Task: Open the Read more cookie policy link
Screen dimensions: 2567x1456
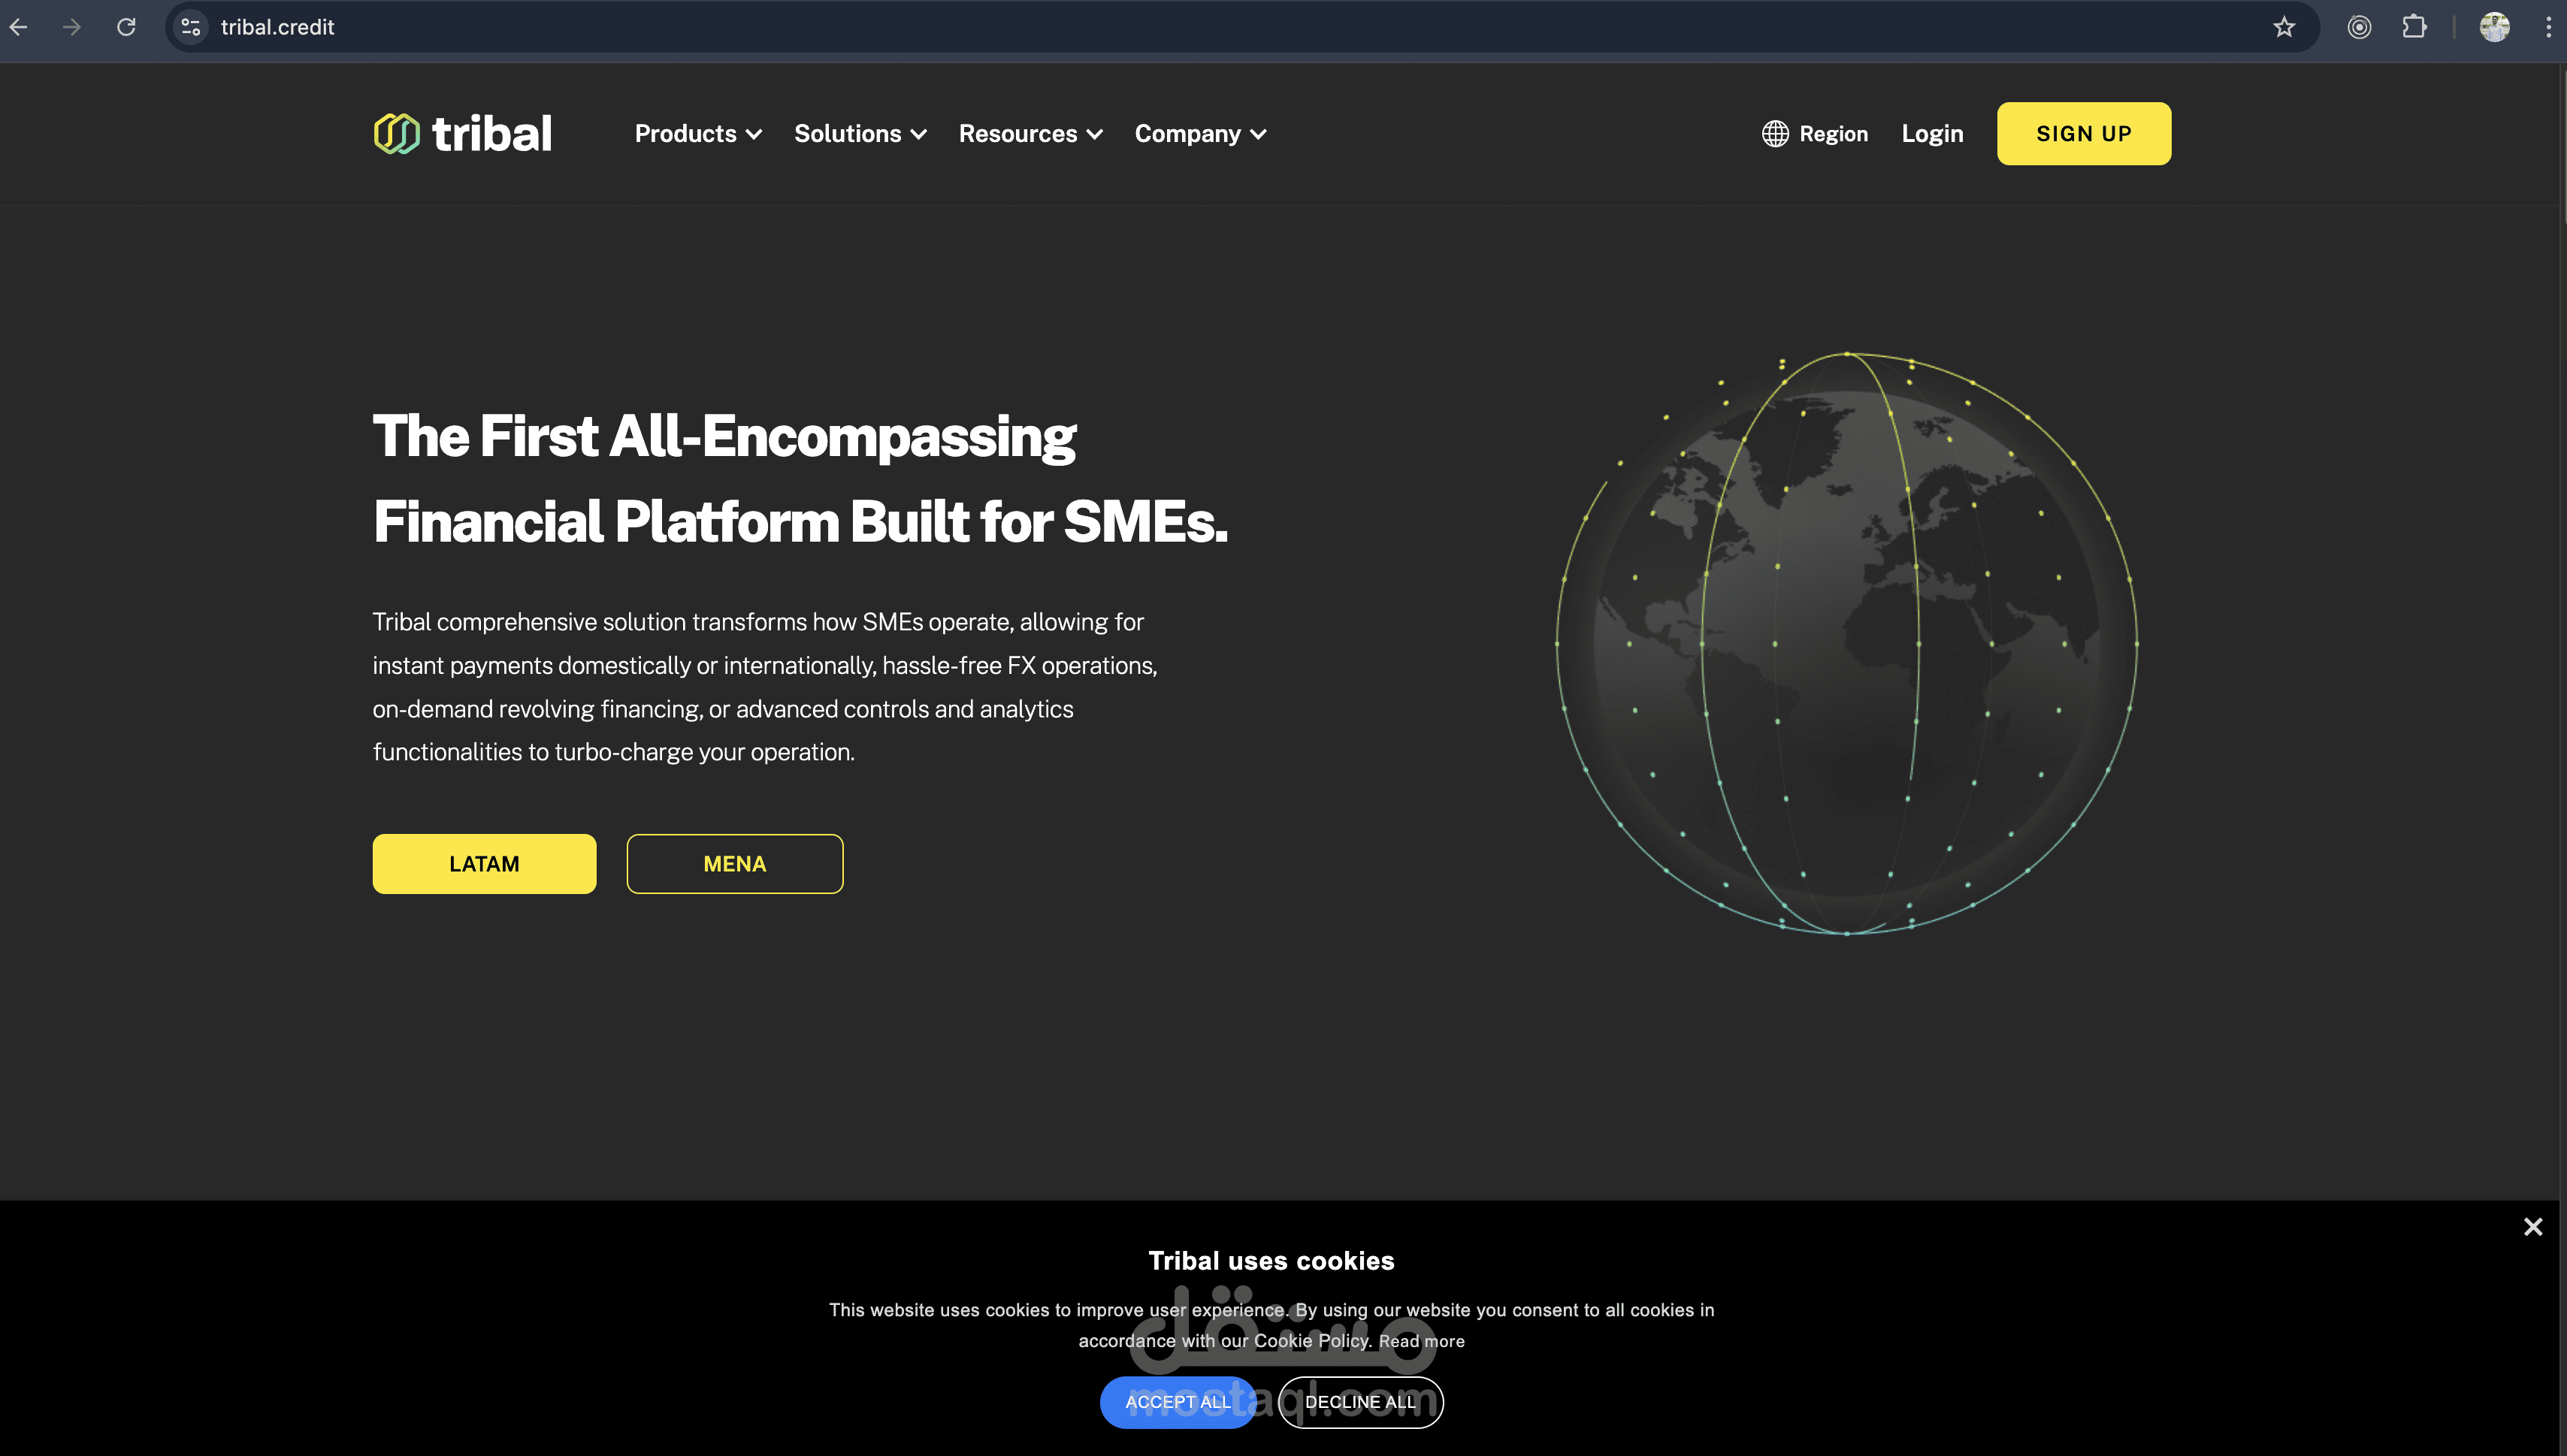Action: click(1421, 1340)
